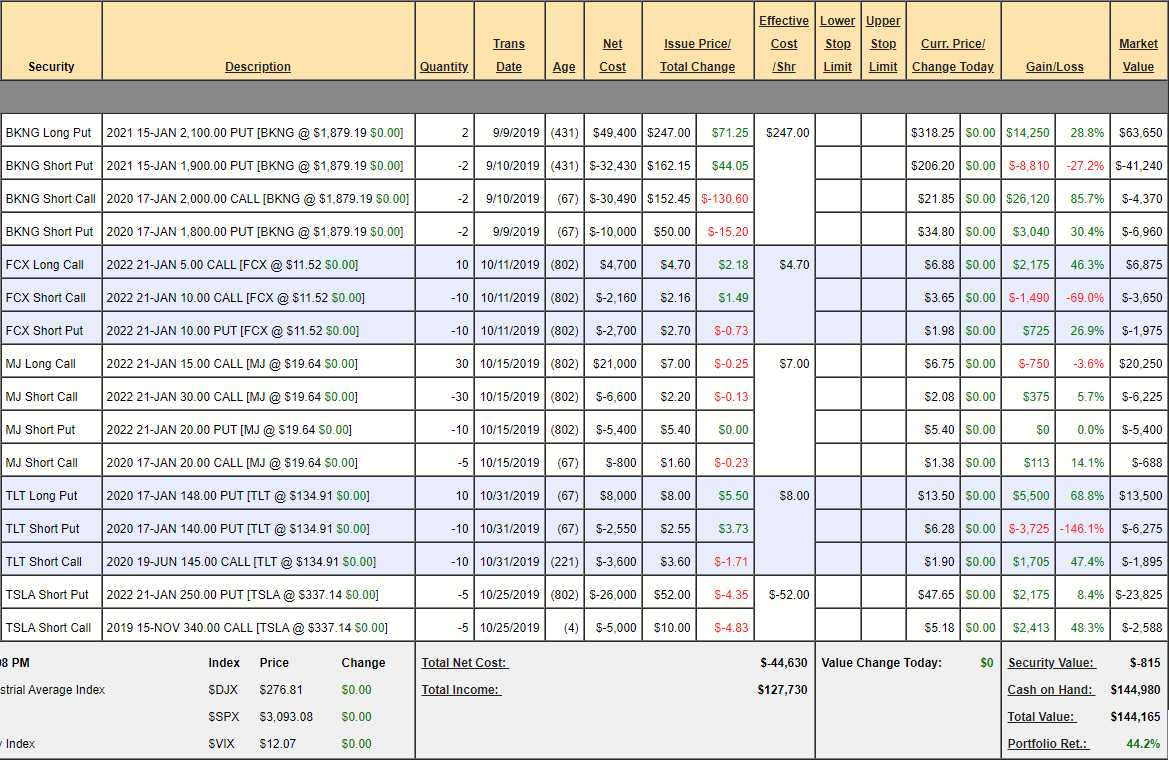Click Curr. Price/Change Today header

pyautogui.click(x=953, y=55)
